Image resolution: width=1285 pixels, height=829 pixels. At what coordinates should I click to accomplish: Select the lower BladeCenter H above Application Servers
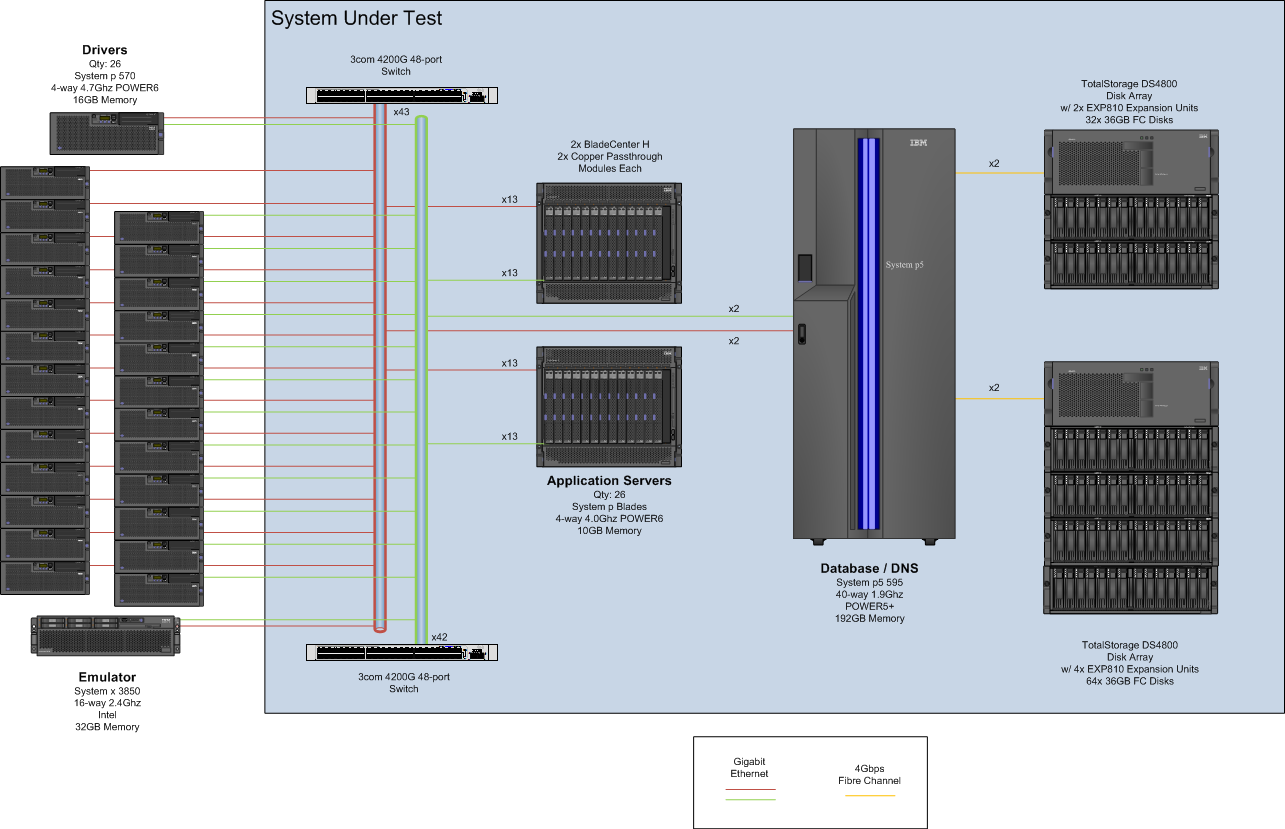609,405
